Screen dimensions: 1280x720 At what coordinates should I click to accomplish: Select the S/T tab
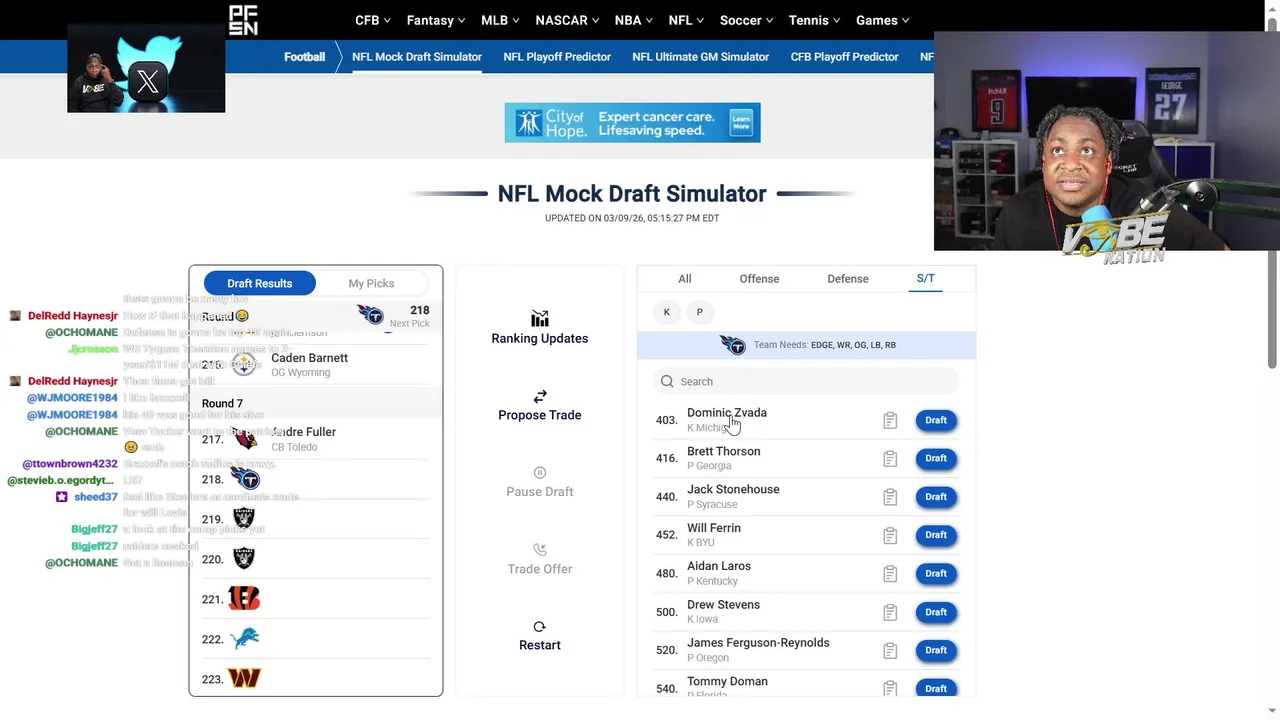pyautogui.click(x=926, y=279)
